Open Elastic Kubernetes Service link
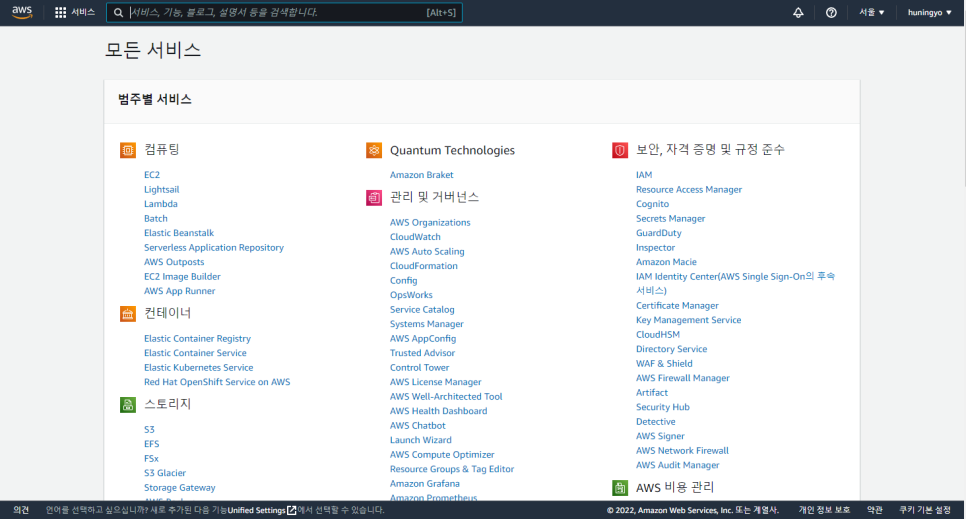Image resolution: width=966 pixels, height=519 pixels. [x=198, y=367]
